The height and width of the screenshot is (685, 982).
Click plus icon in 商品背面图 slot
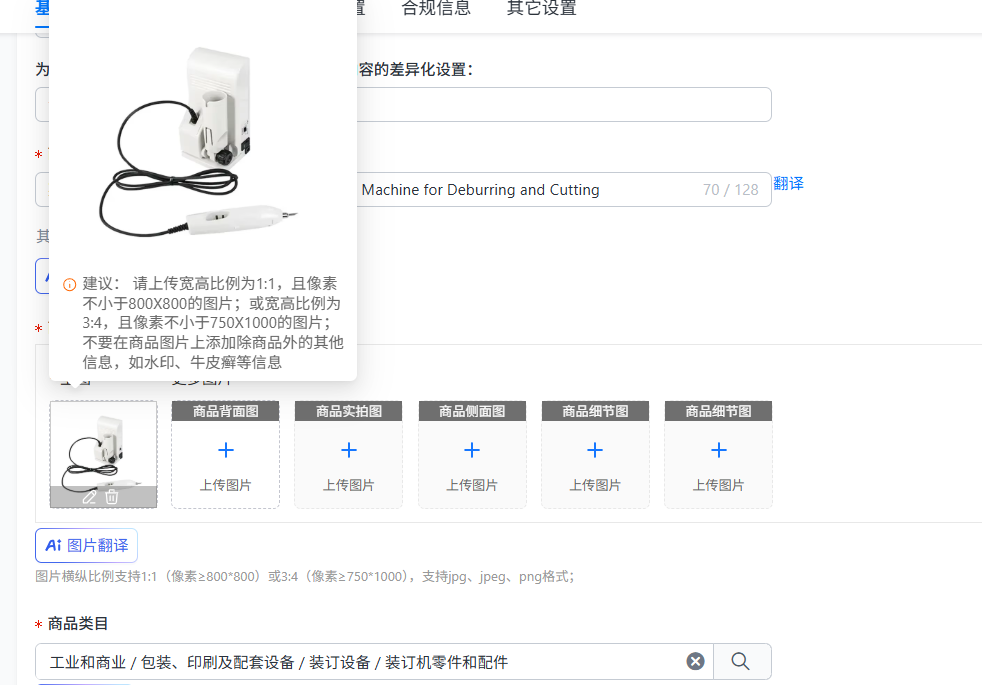point(225,450)
